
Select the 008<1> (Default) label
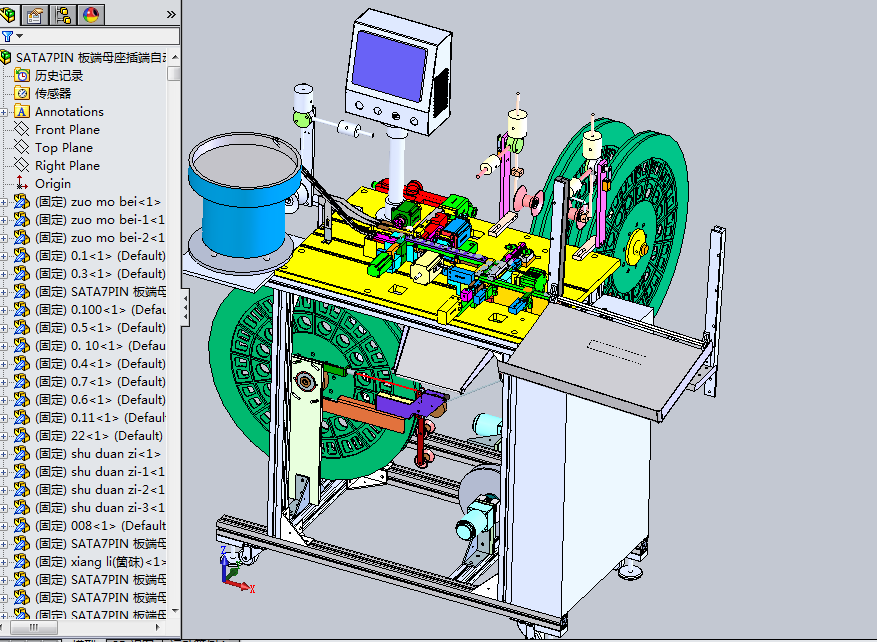click(x=100, y=526)
